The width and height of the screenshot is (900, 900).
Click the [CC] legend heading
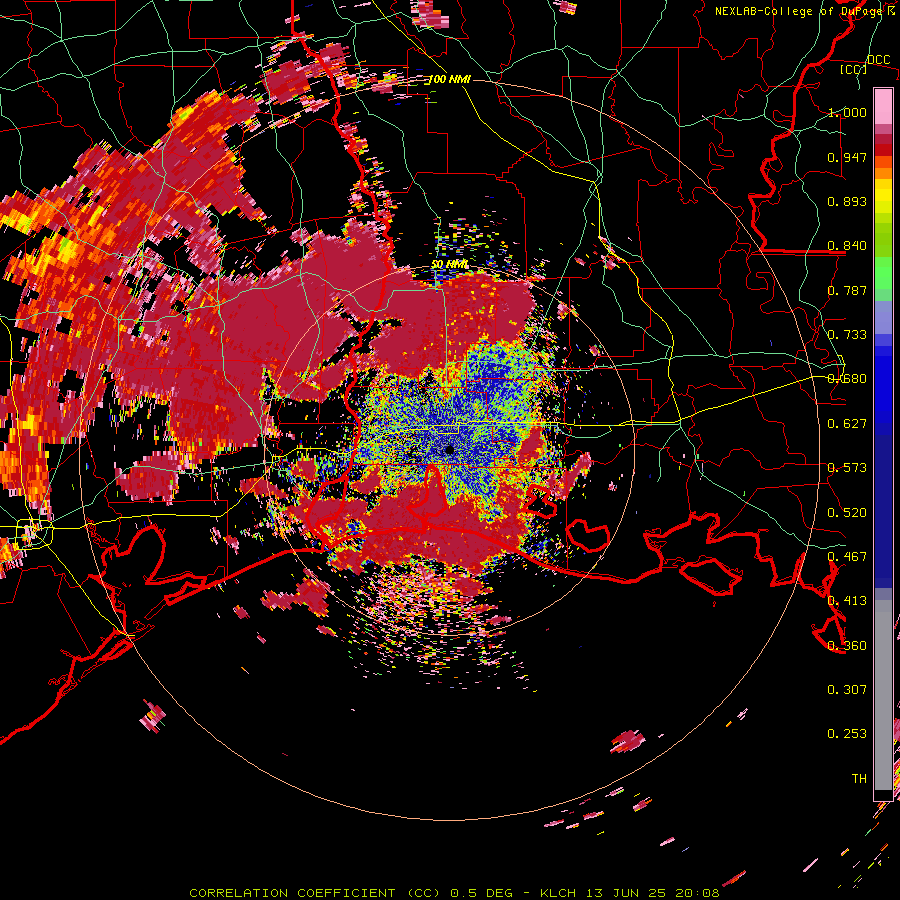click(x=854, y=69)
